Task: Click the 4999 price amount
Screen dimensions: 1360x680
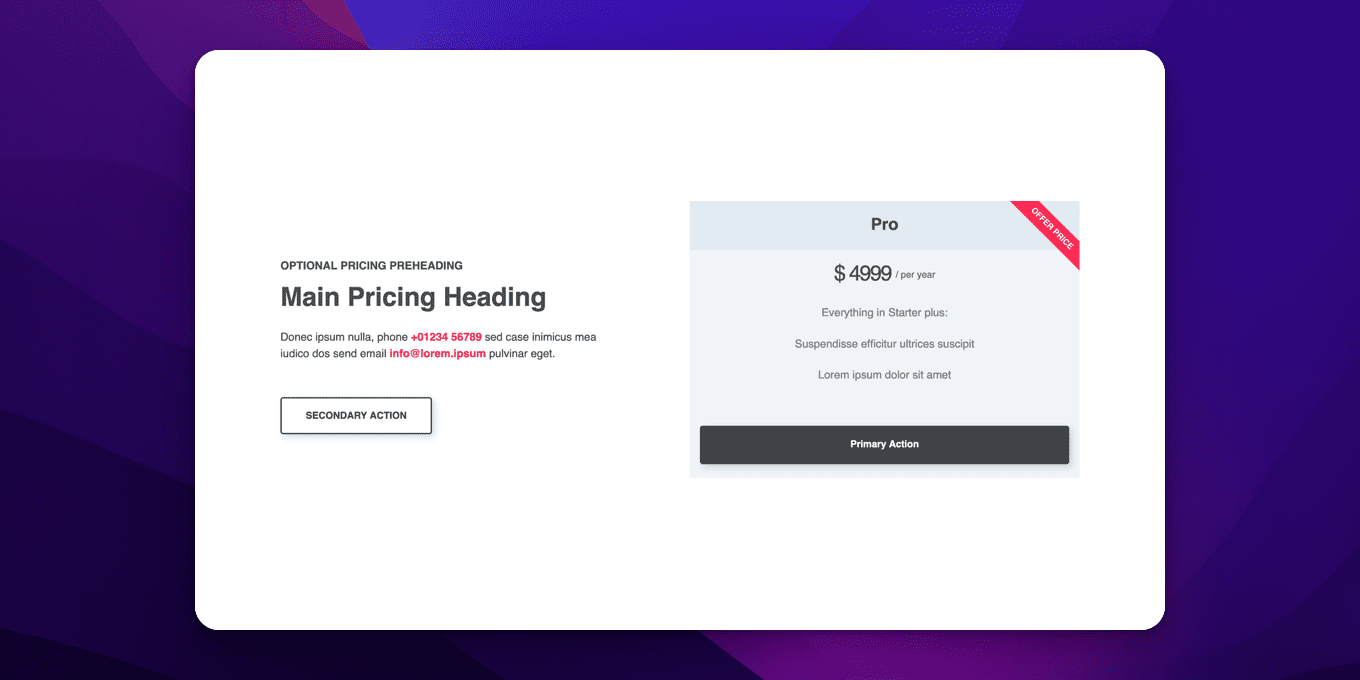Action: pos(870,273)
